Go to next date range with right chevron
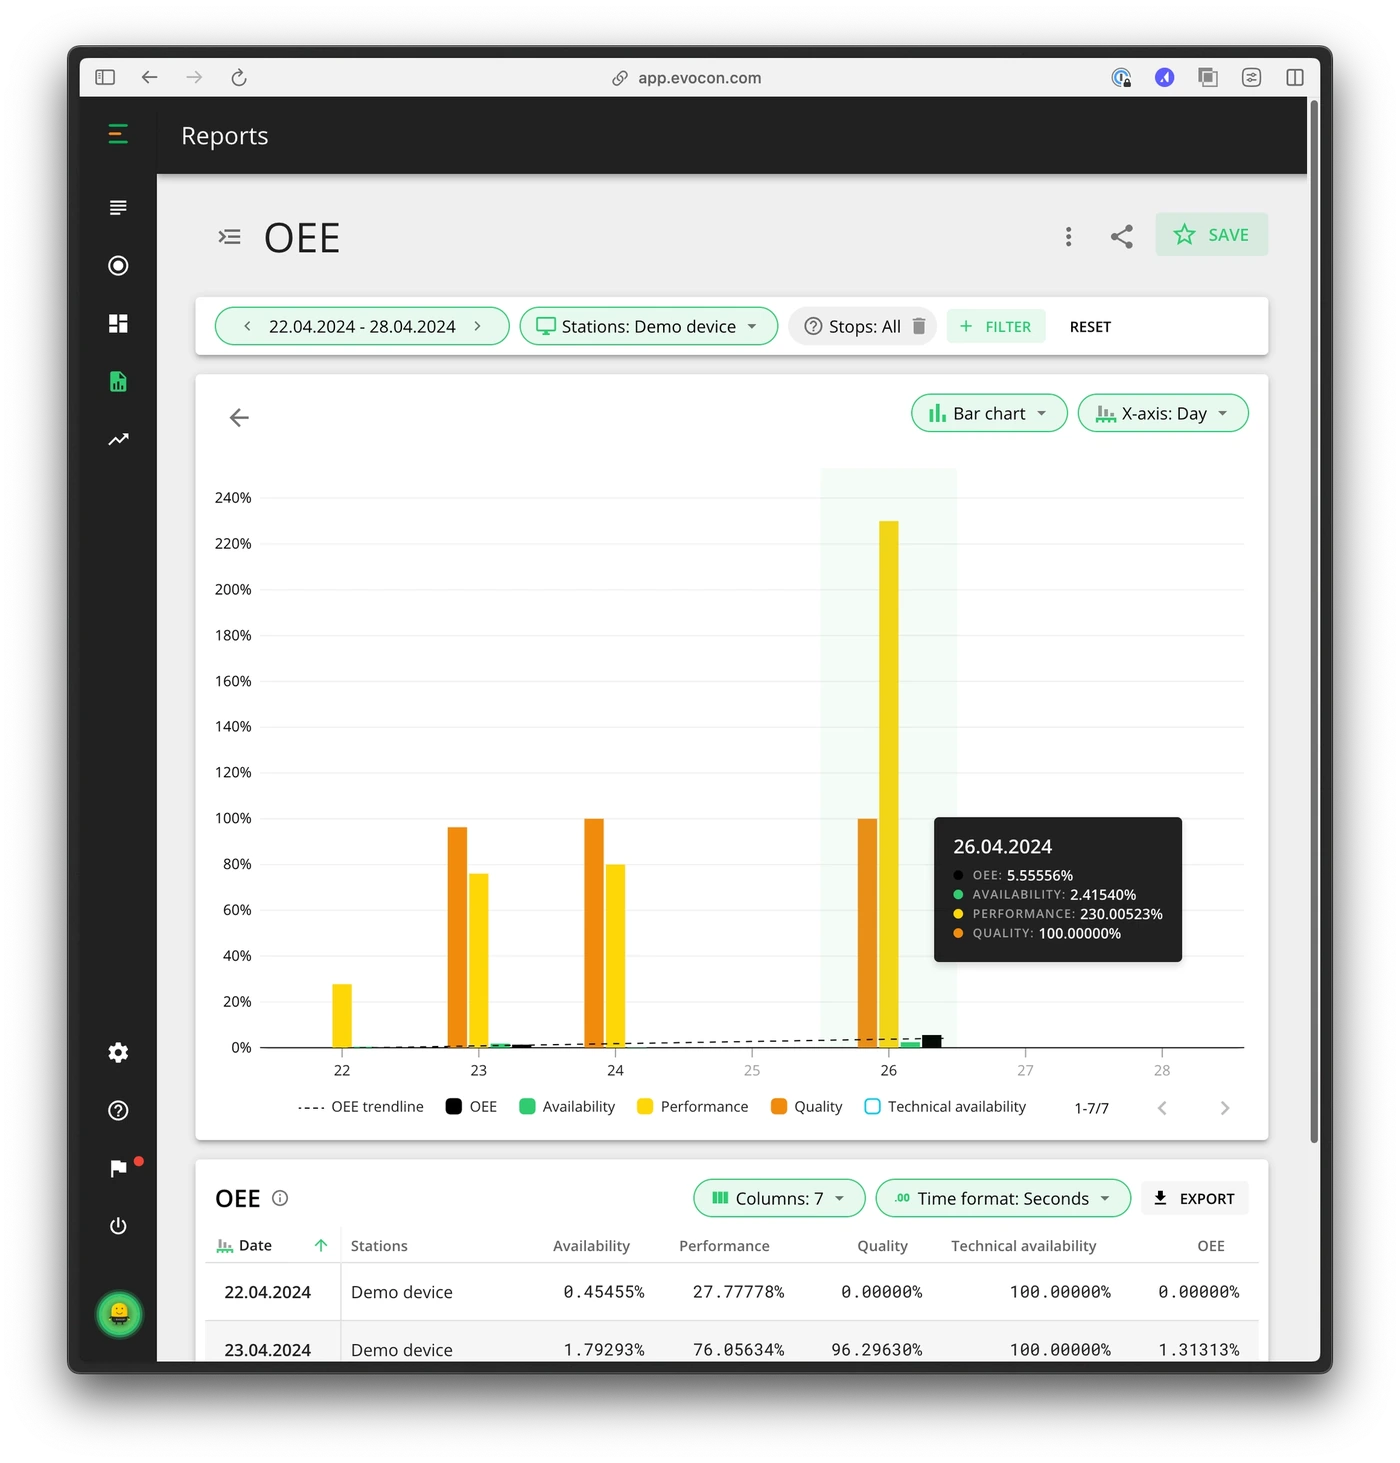This screenshot has width=1400, height=1463. click(478, 326)
